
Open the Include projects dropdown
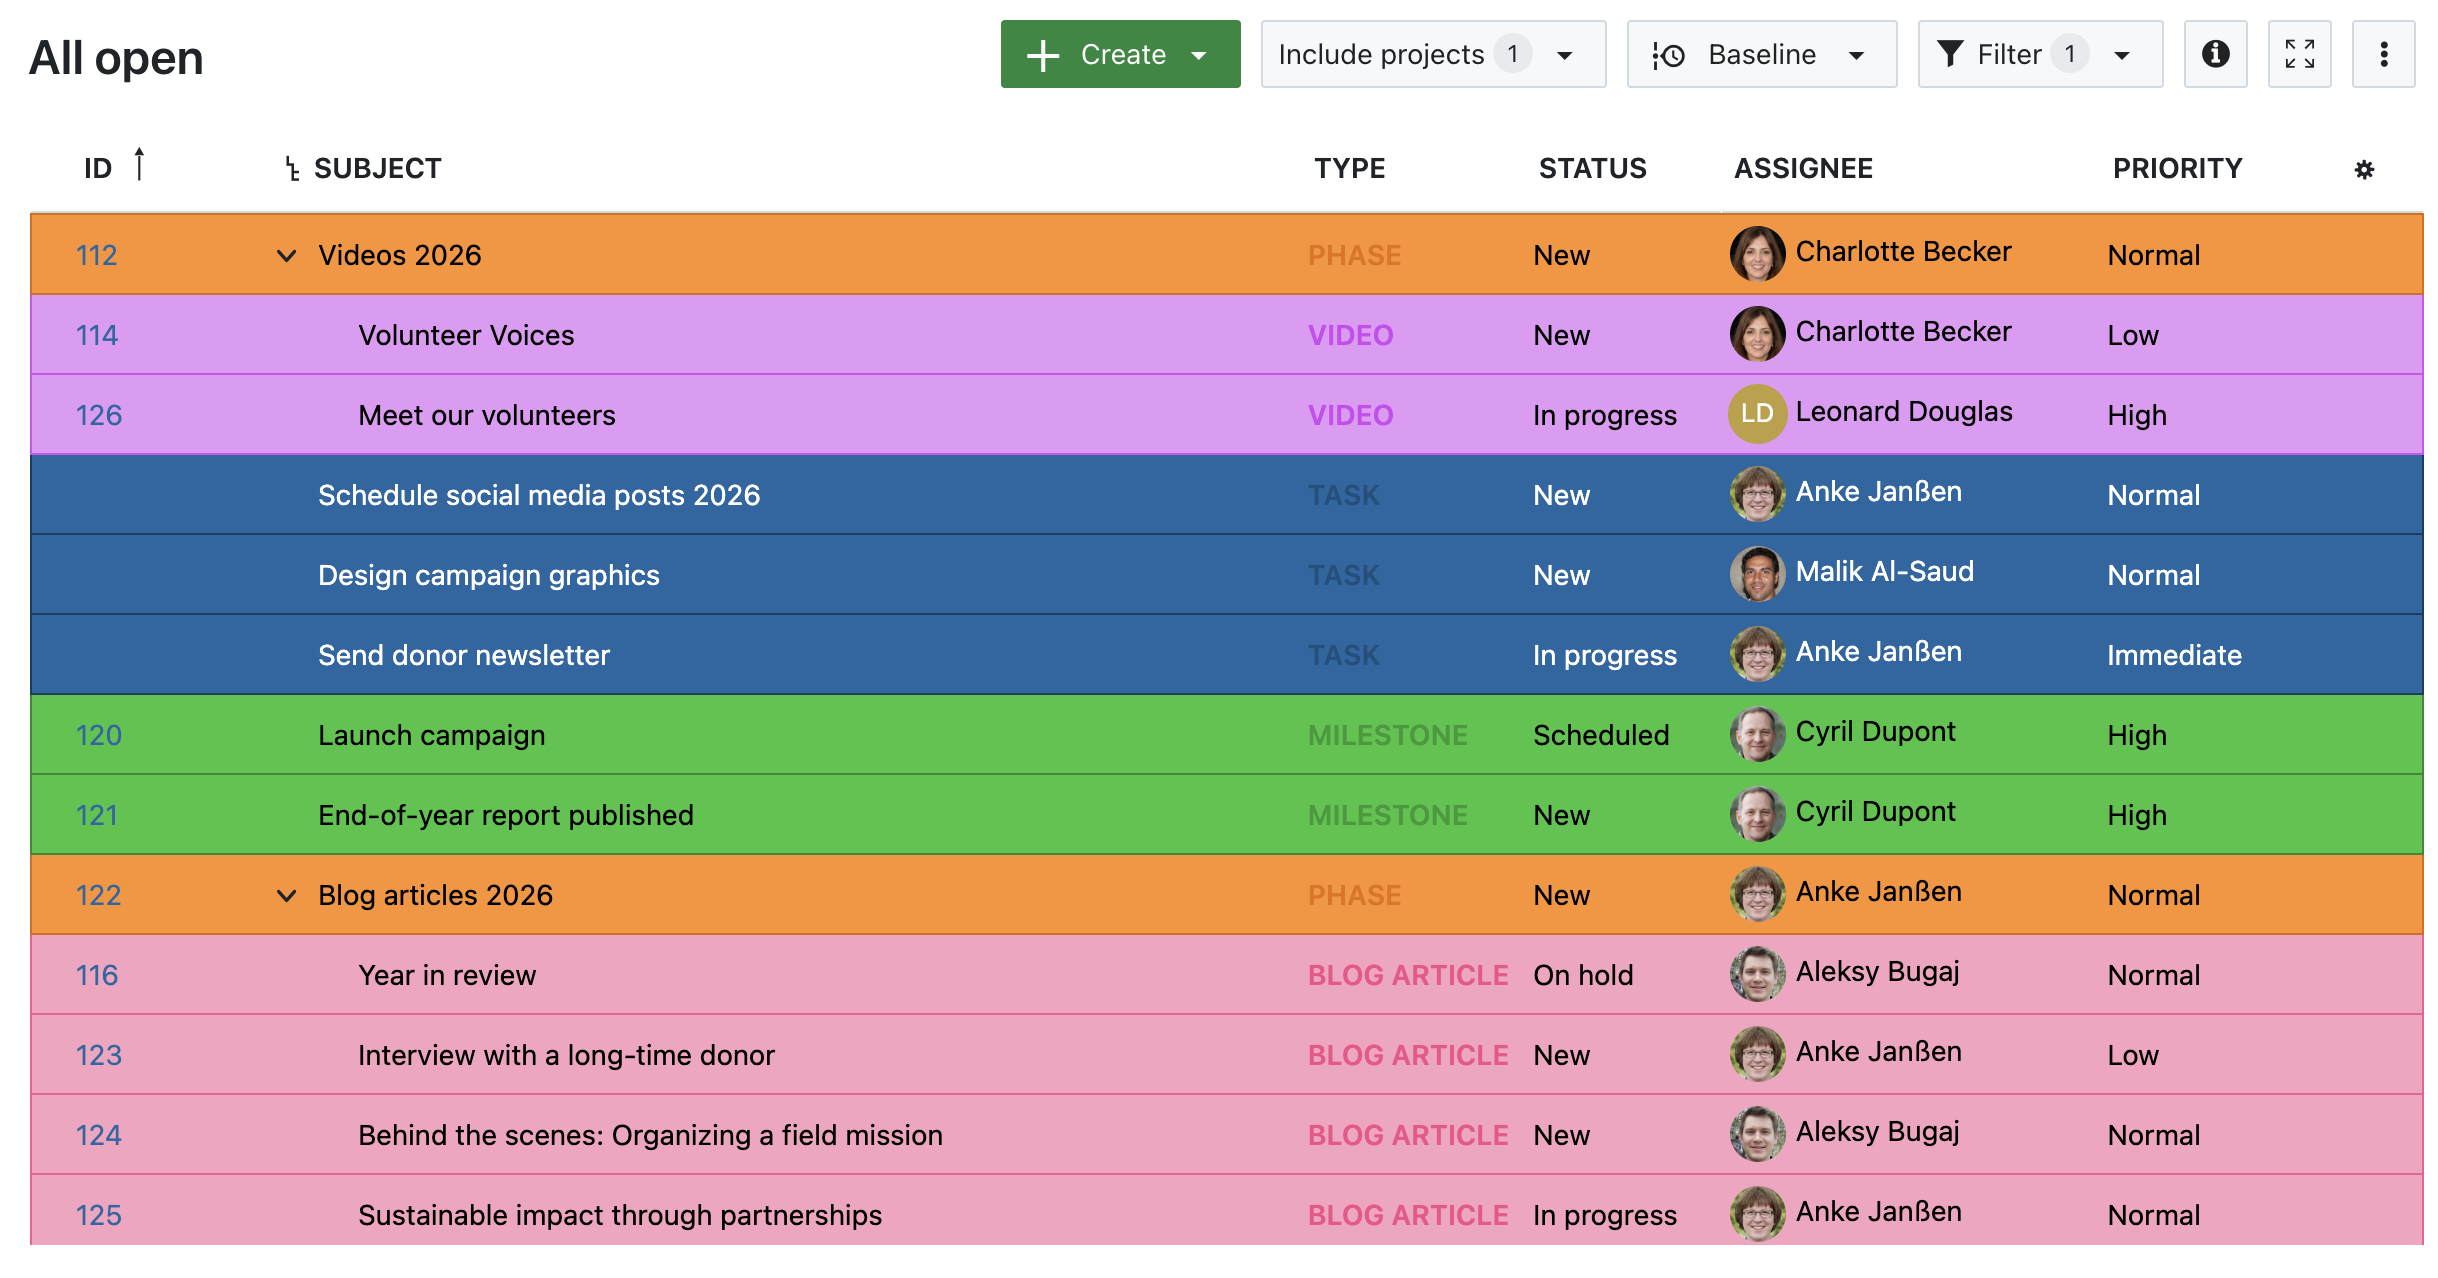[1566, 55]
